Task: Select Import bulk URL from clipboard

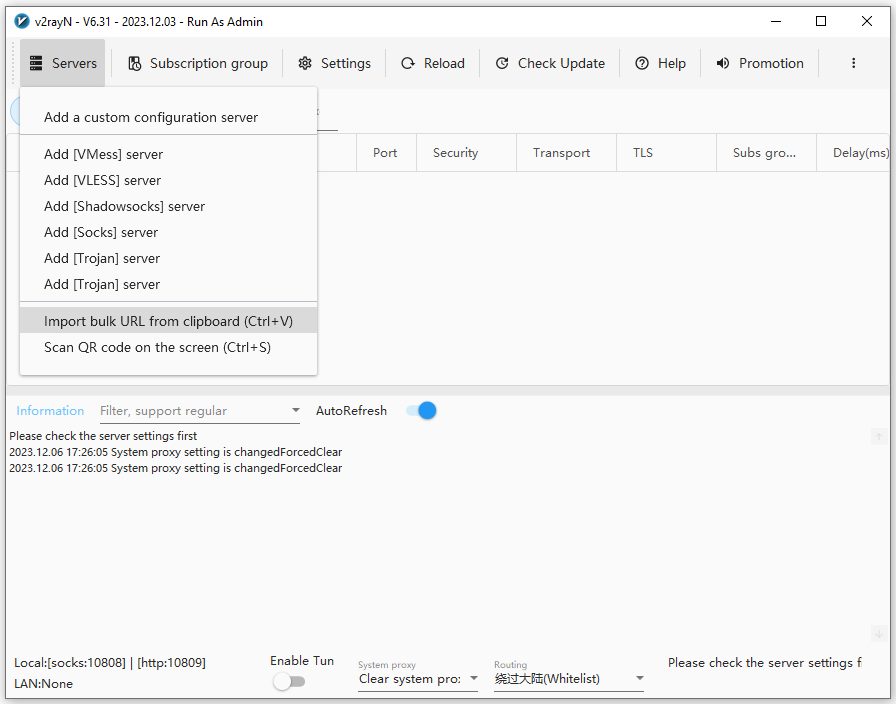Action: pyautogui.click(x=168, y=321)
